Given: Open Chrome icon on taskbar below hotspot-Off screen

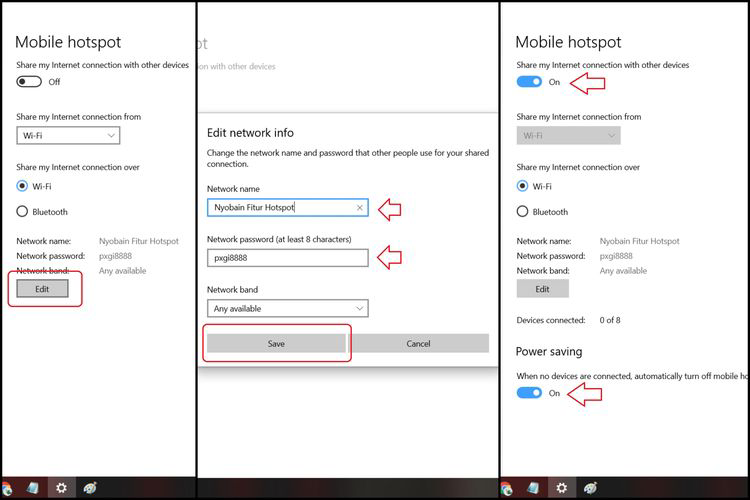Looking at the screenshot, I should coord(6,489).
